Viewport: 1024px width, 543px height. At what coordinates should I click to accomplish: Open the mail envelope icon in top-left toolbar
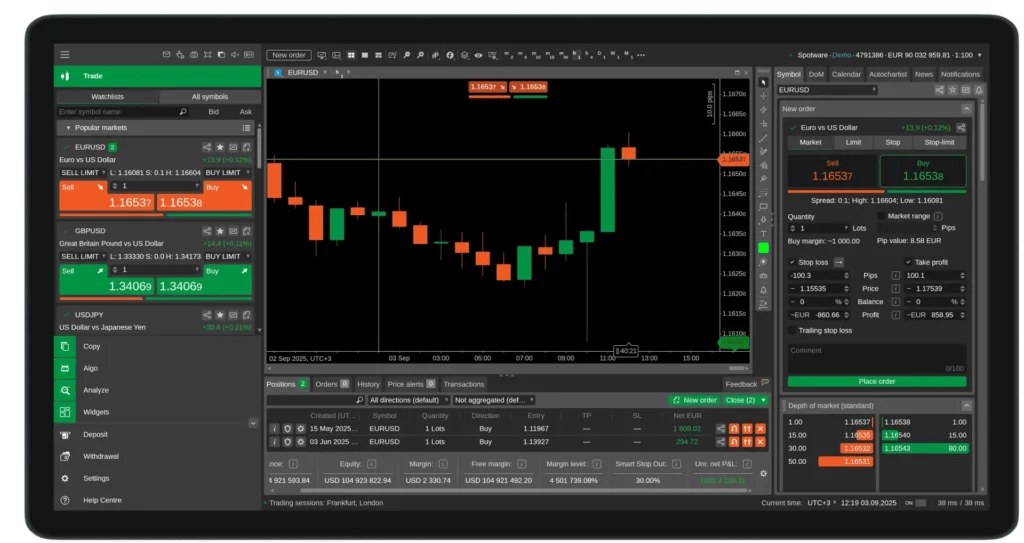(x=166, y=55)
